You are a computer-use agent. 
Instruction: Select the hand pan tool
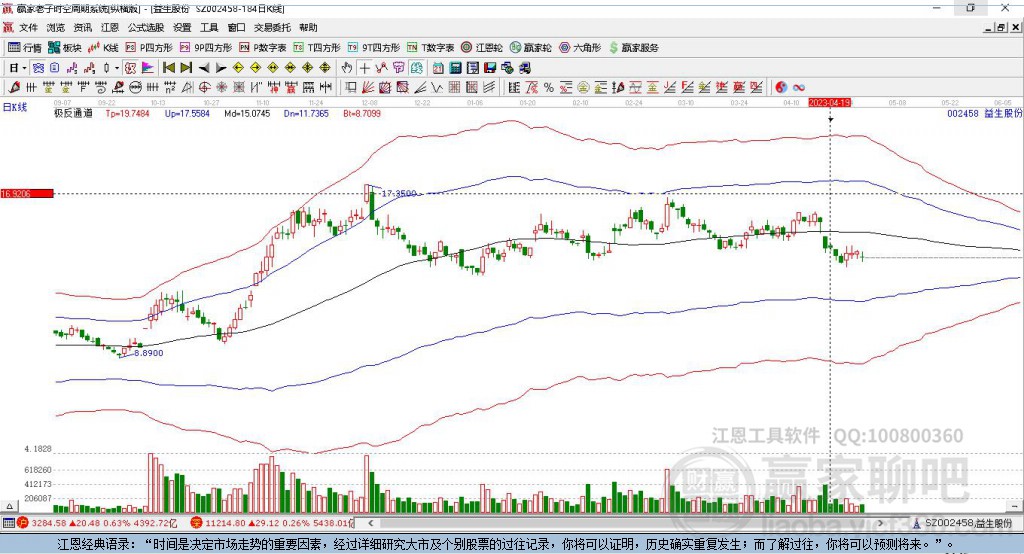tap(347, 68)
